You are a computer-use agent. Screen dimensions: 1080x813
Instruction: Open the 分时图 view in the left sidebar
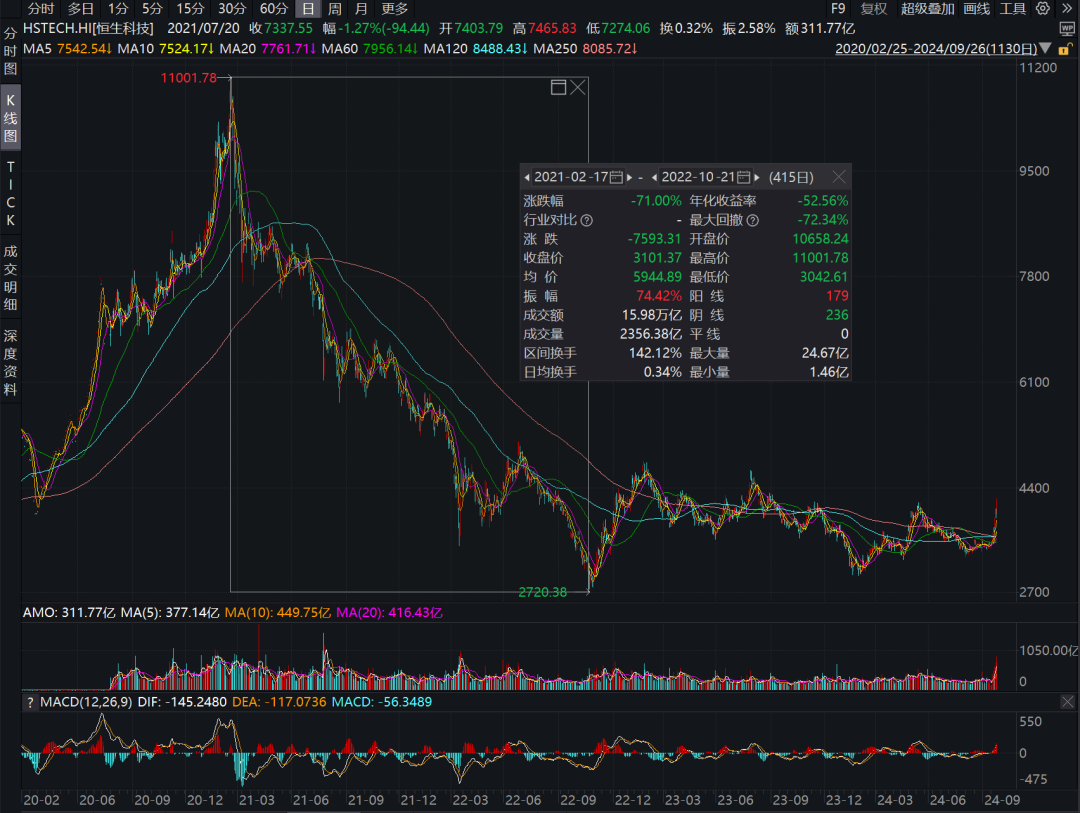coord(10,51)
